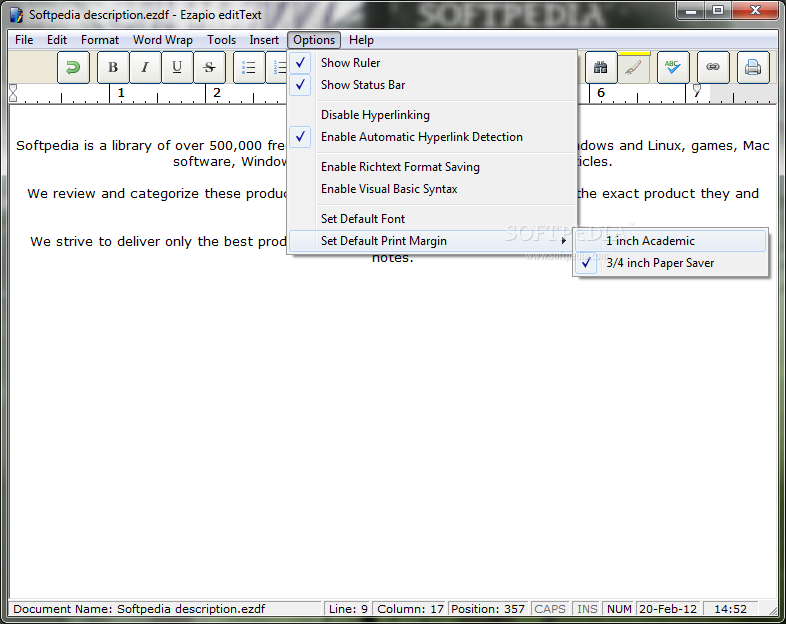
Task: Click the Ezapio editText title bar icon
Action: coord(17,15)
